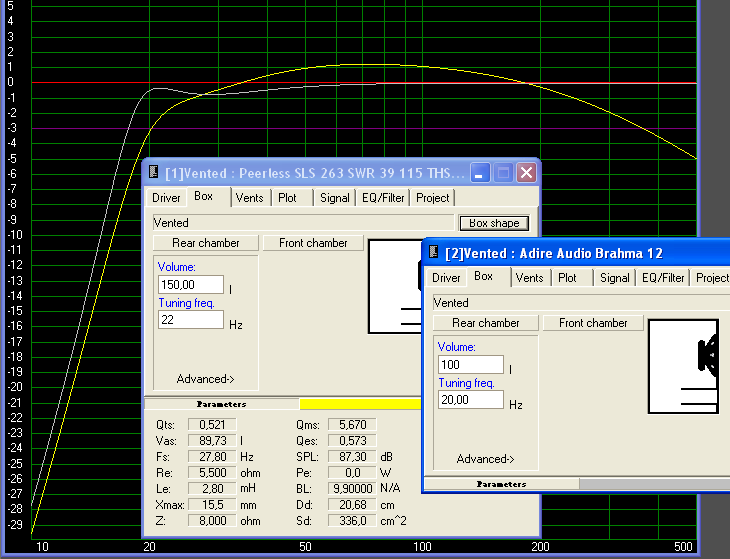Click blue Volume label in Brahma window

456,347
